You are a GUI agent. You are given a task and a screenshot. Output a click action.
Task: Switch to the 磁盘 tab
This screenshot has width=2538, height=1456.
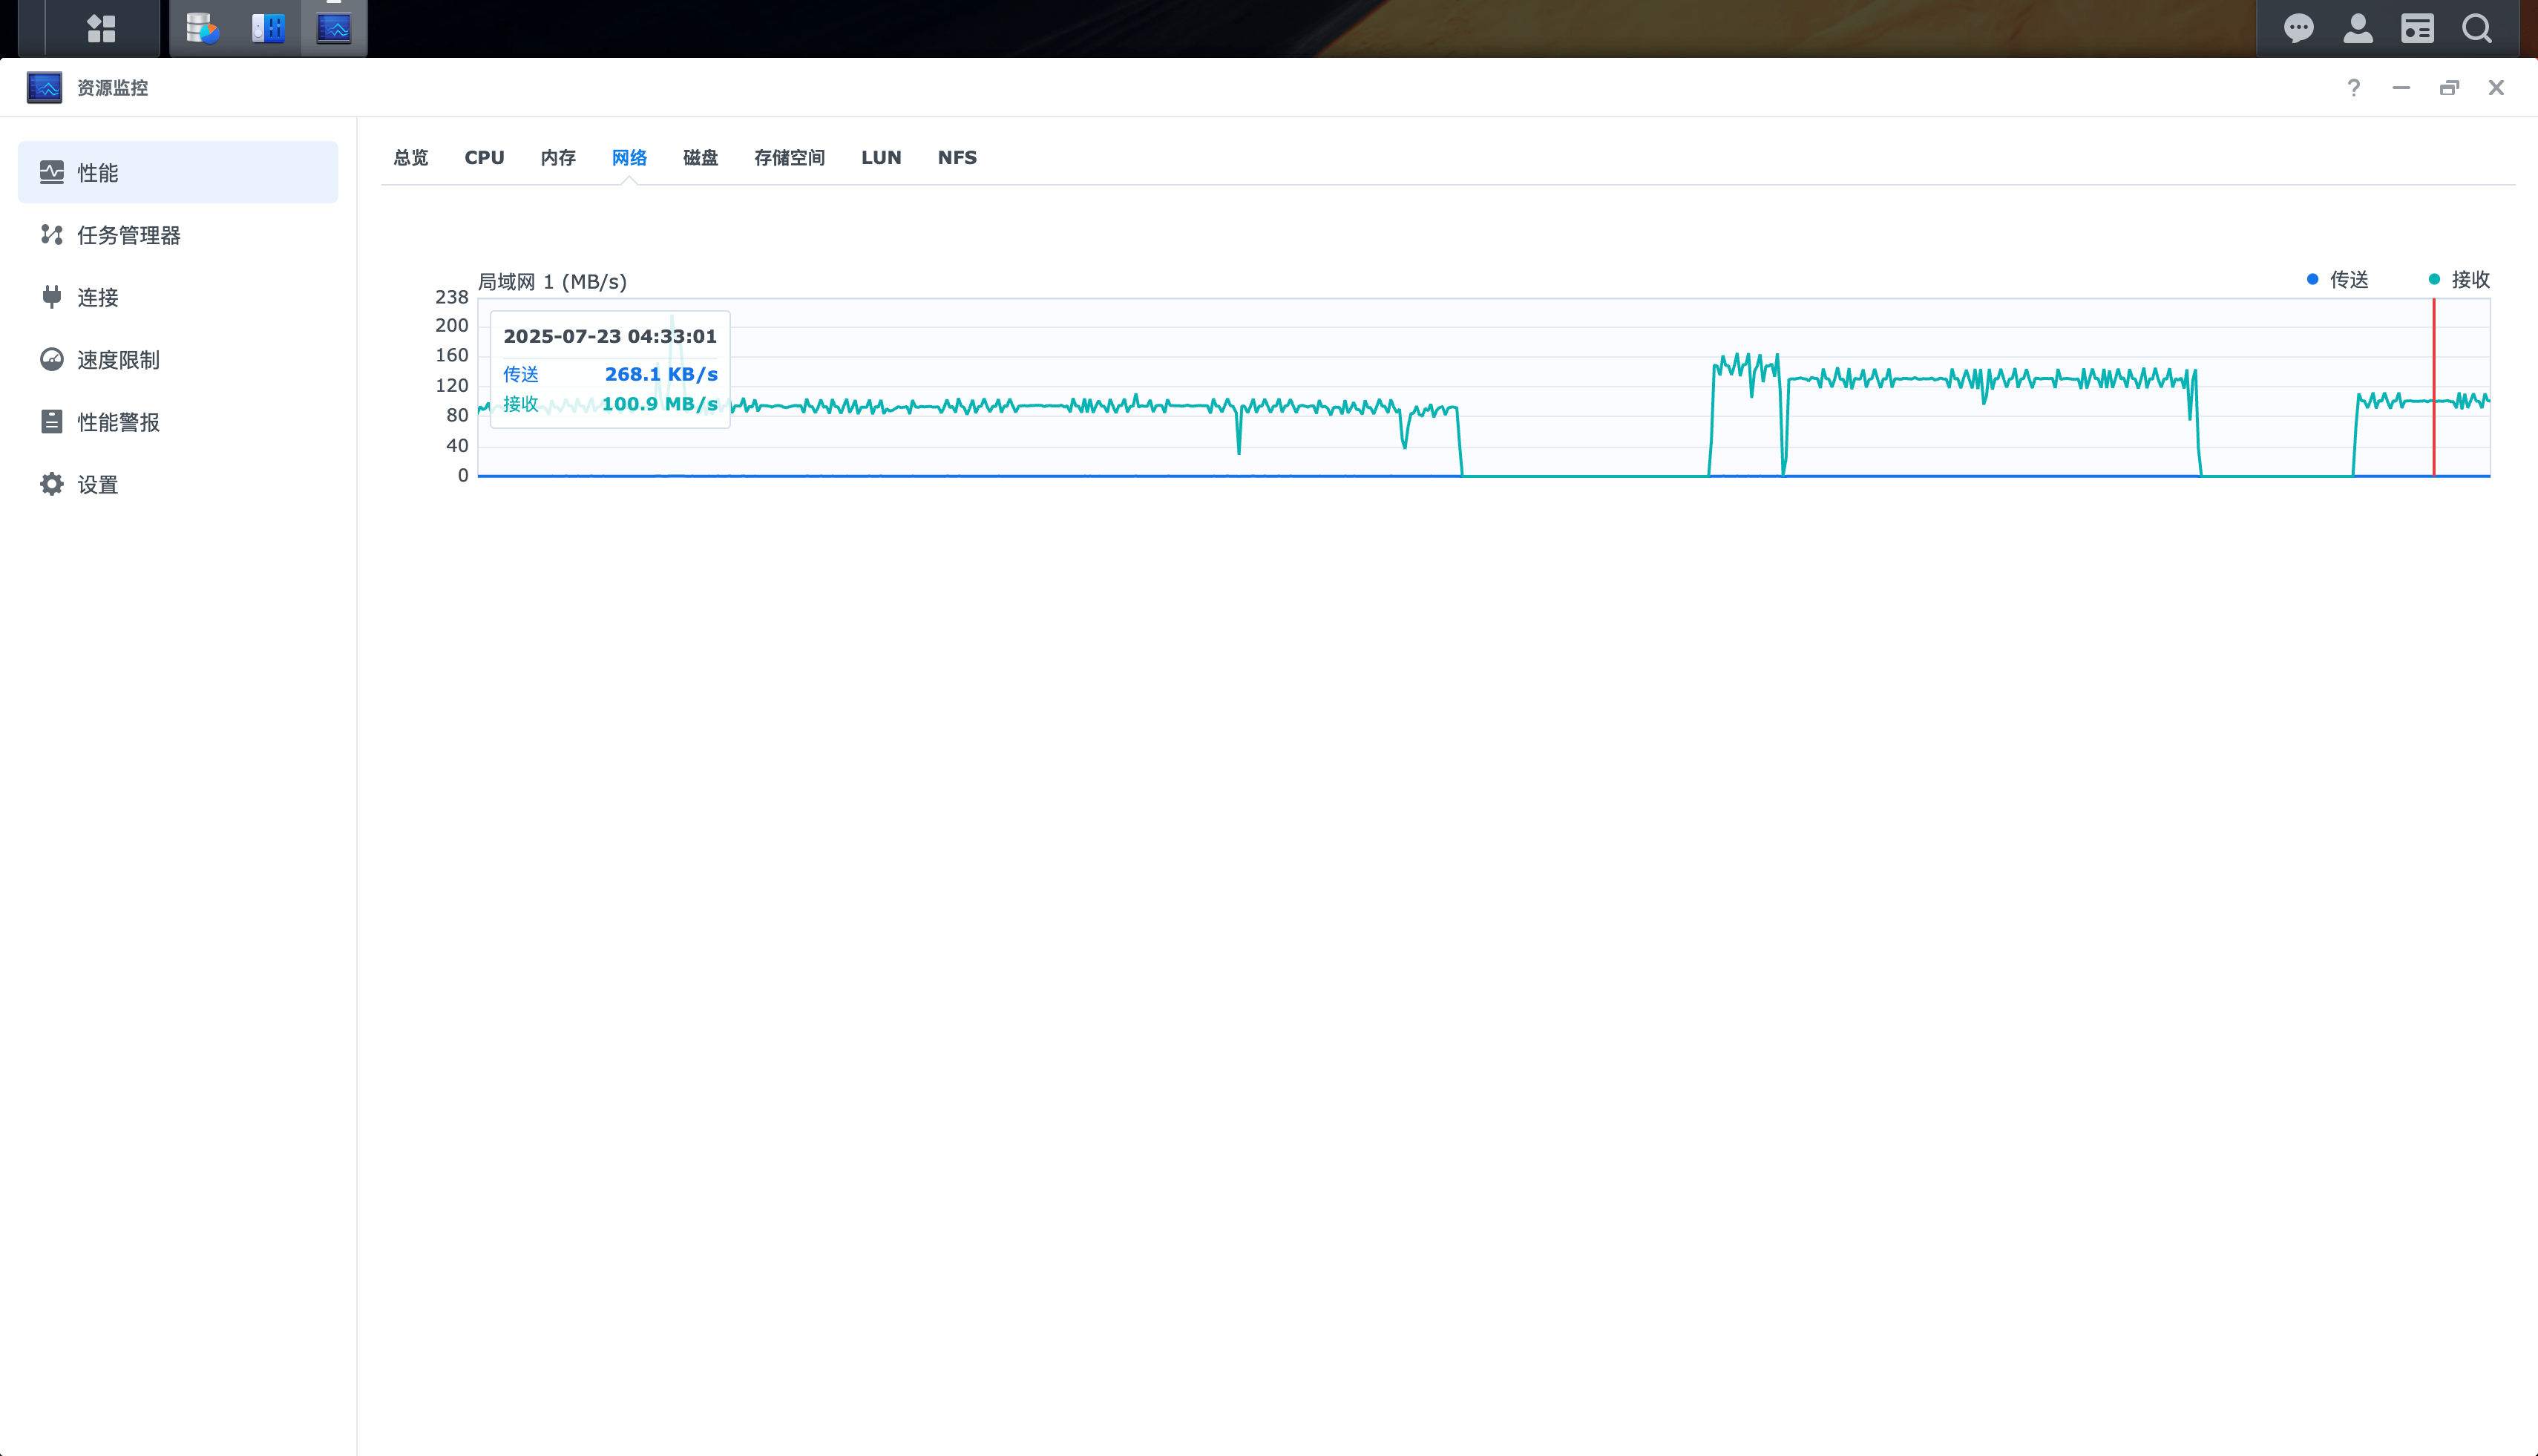tap(700, 157)
